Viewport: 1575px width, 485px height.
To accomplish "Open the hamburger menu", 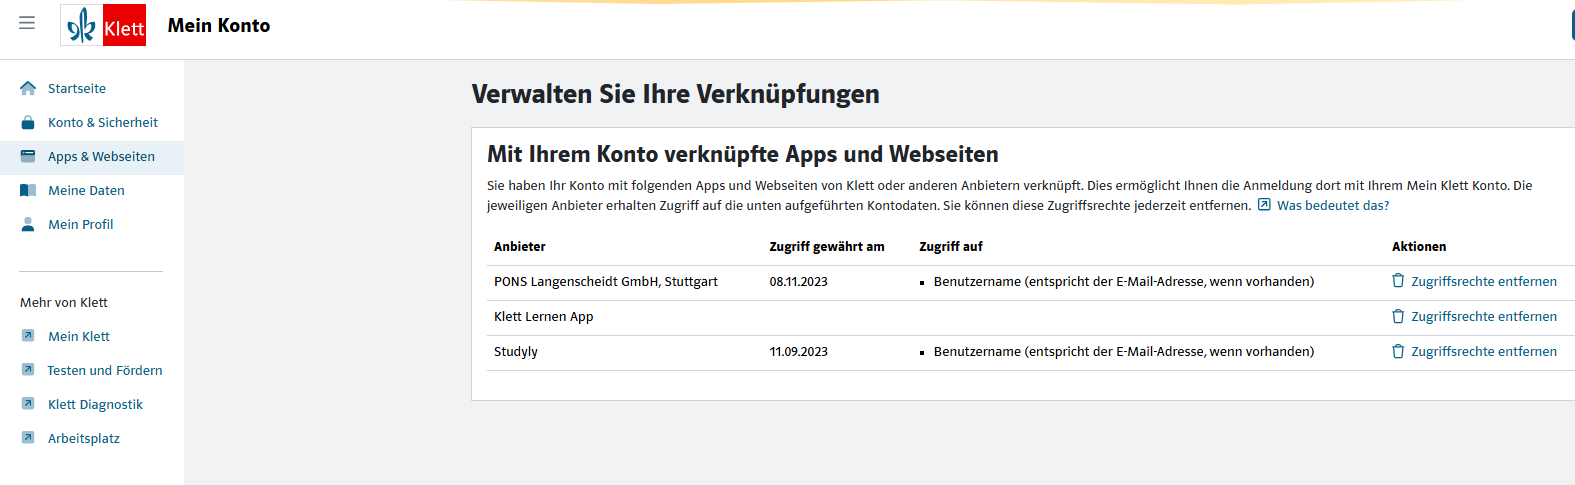I will pos(27,23).
